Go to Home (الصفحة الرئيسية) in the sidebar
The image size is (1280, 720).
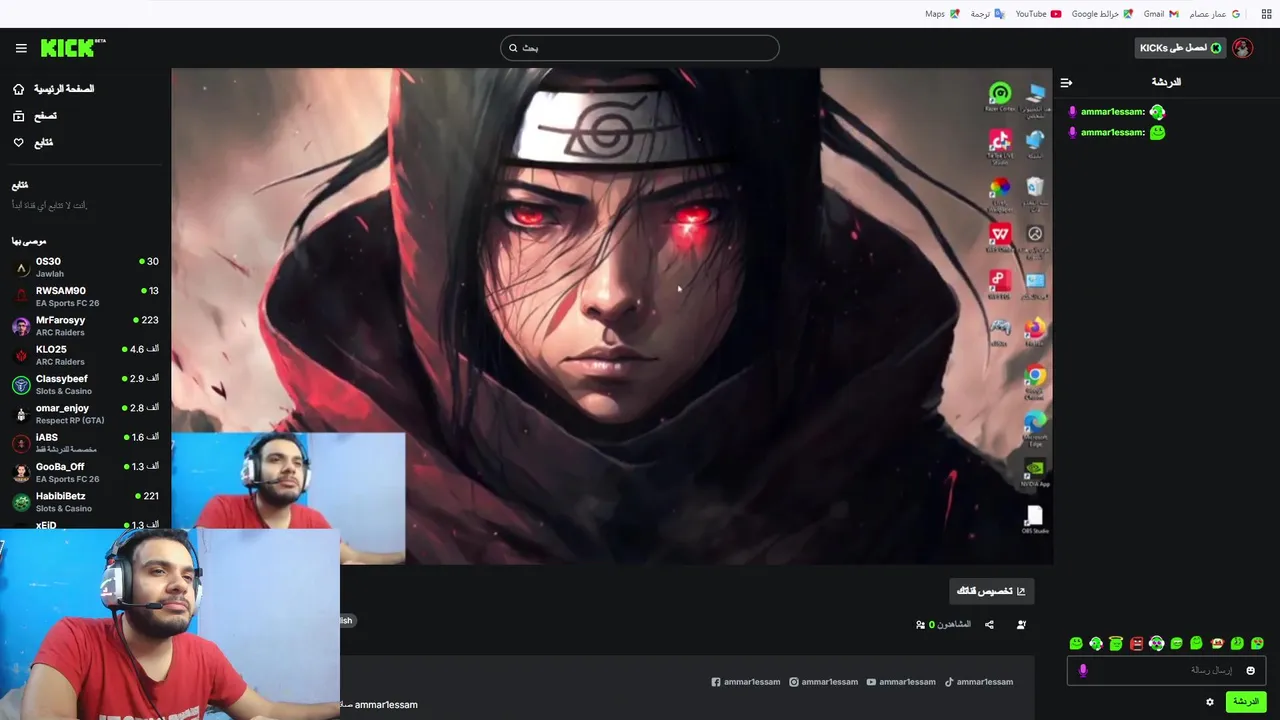(54, 89)
